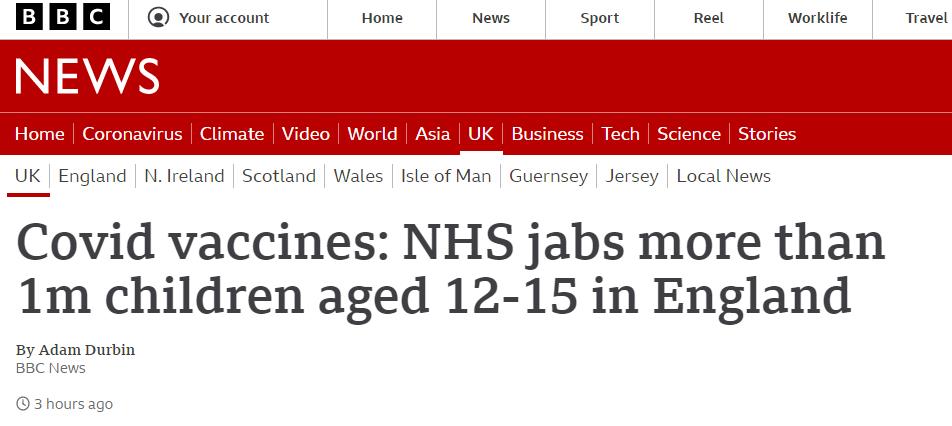Open the Science section tab
The width and height of the screenshot is (952, 426).
tap(689, 134)
